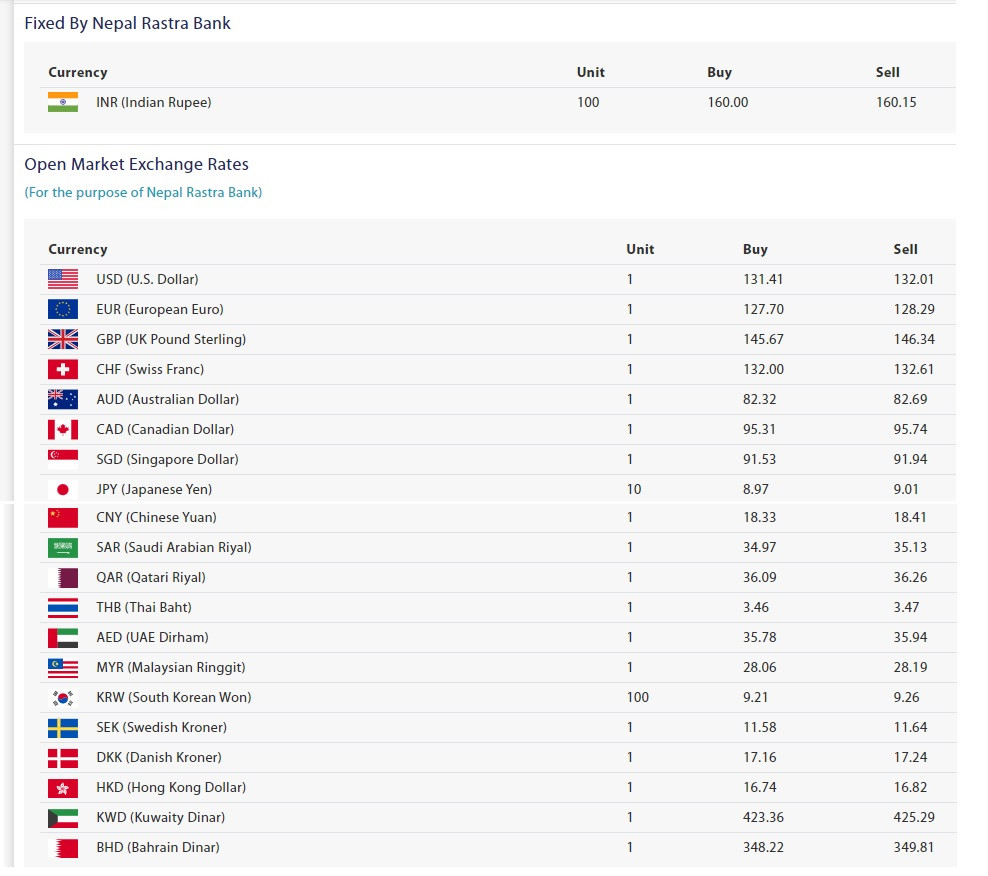Click AUD sell rate 82.69

click(910, 399)
